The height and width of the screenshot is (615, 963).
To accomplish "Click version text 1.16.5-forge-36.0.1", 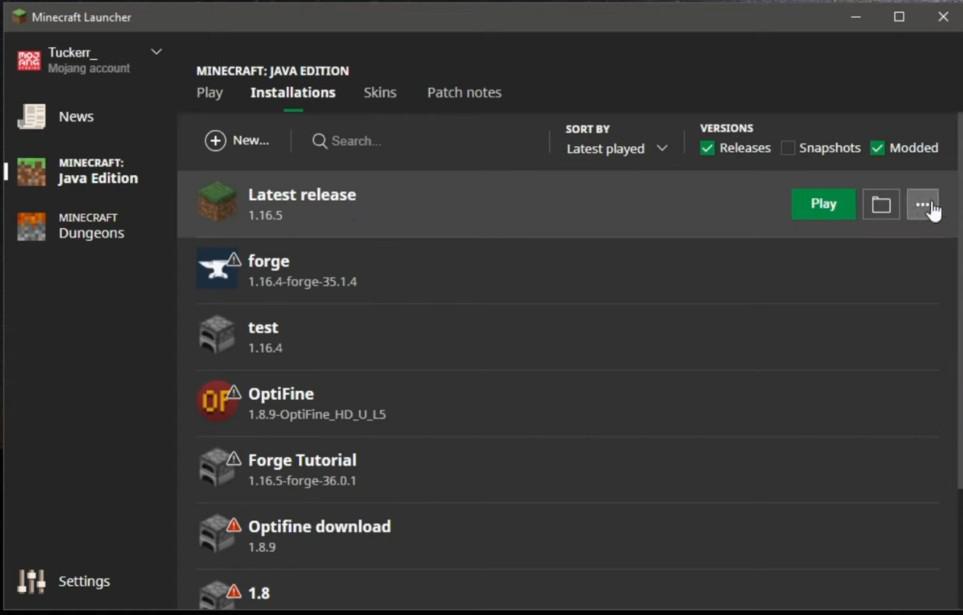I will click(302, 481).
